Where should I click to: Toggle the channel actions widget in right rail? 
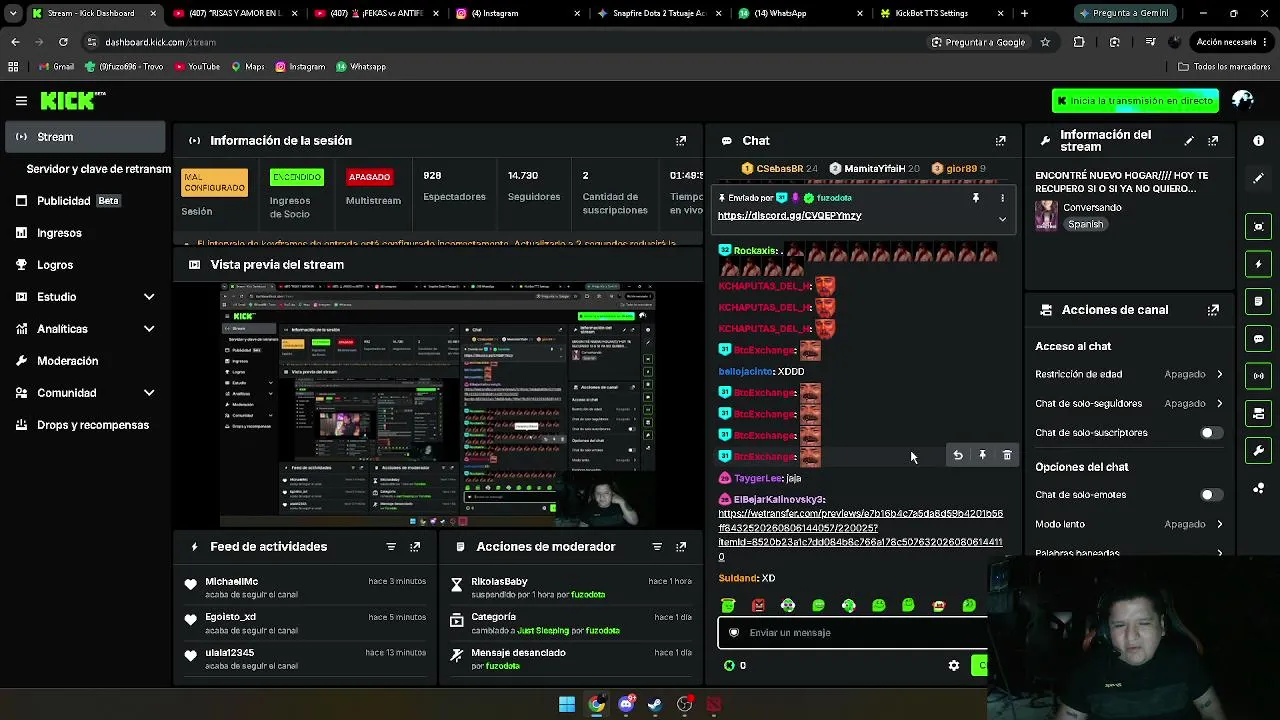point(1259,413)
